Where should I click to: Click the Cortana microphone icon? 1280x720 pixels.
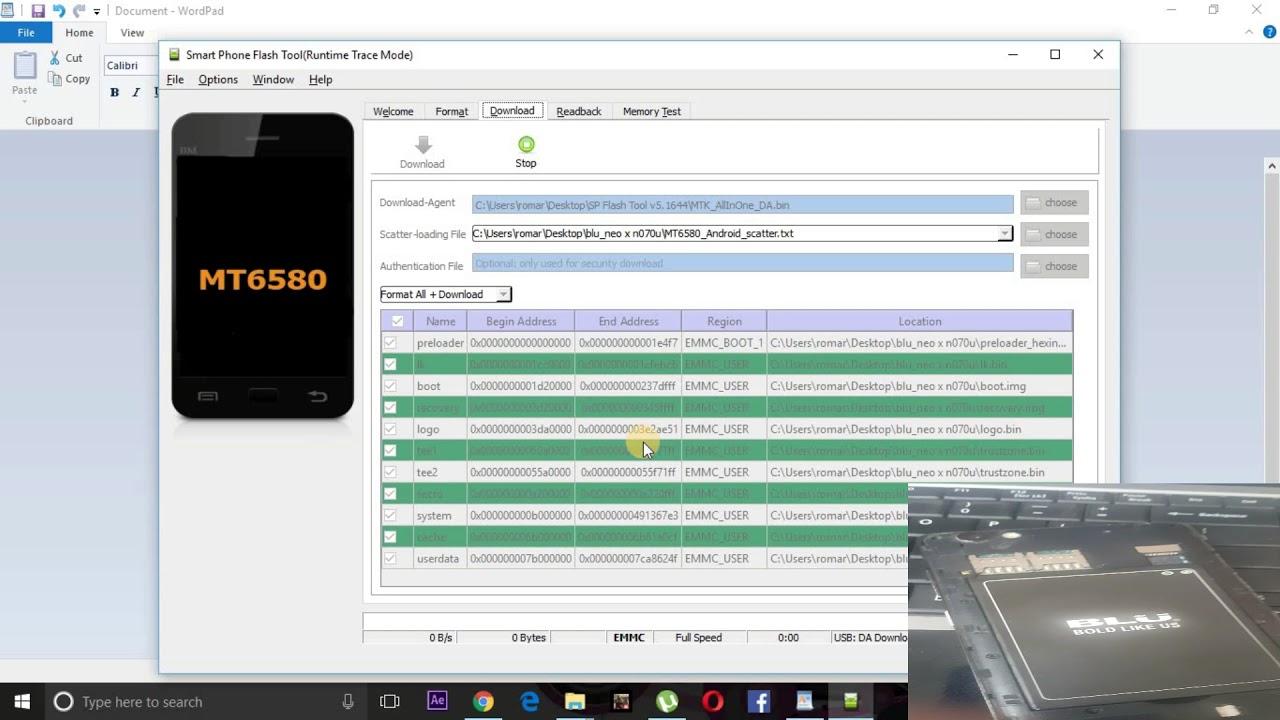pos(348,702)
